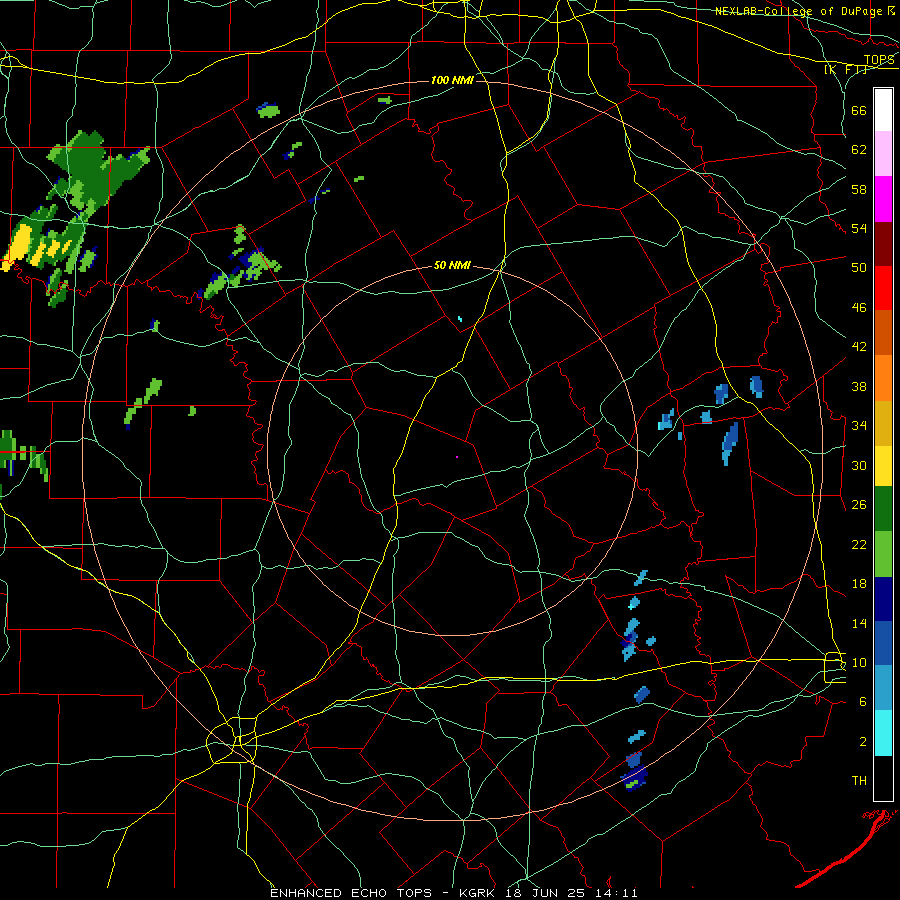Click the gold legend swatch
900x900 pixels.
(883, 423)
